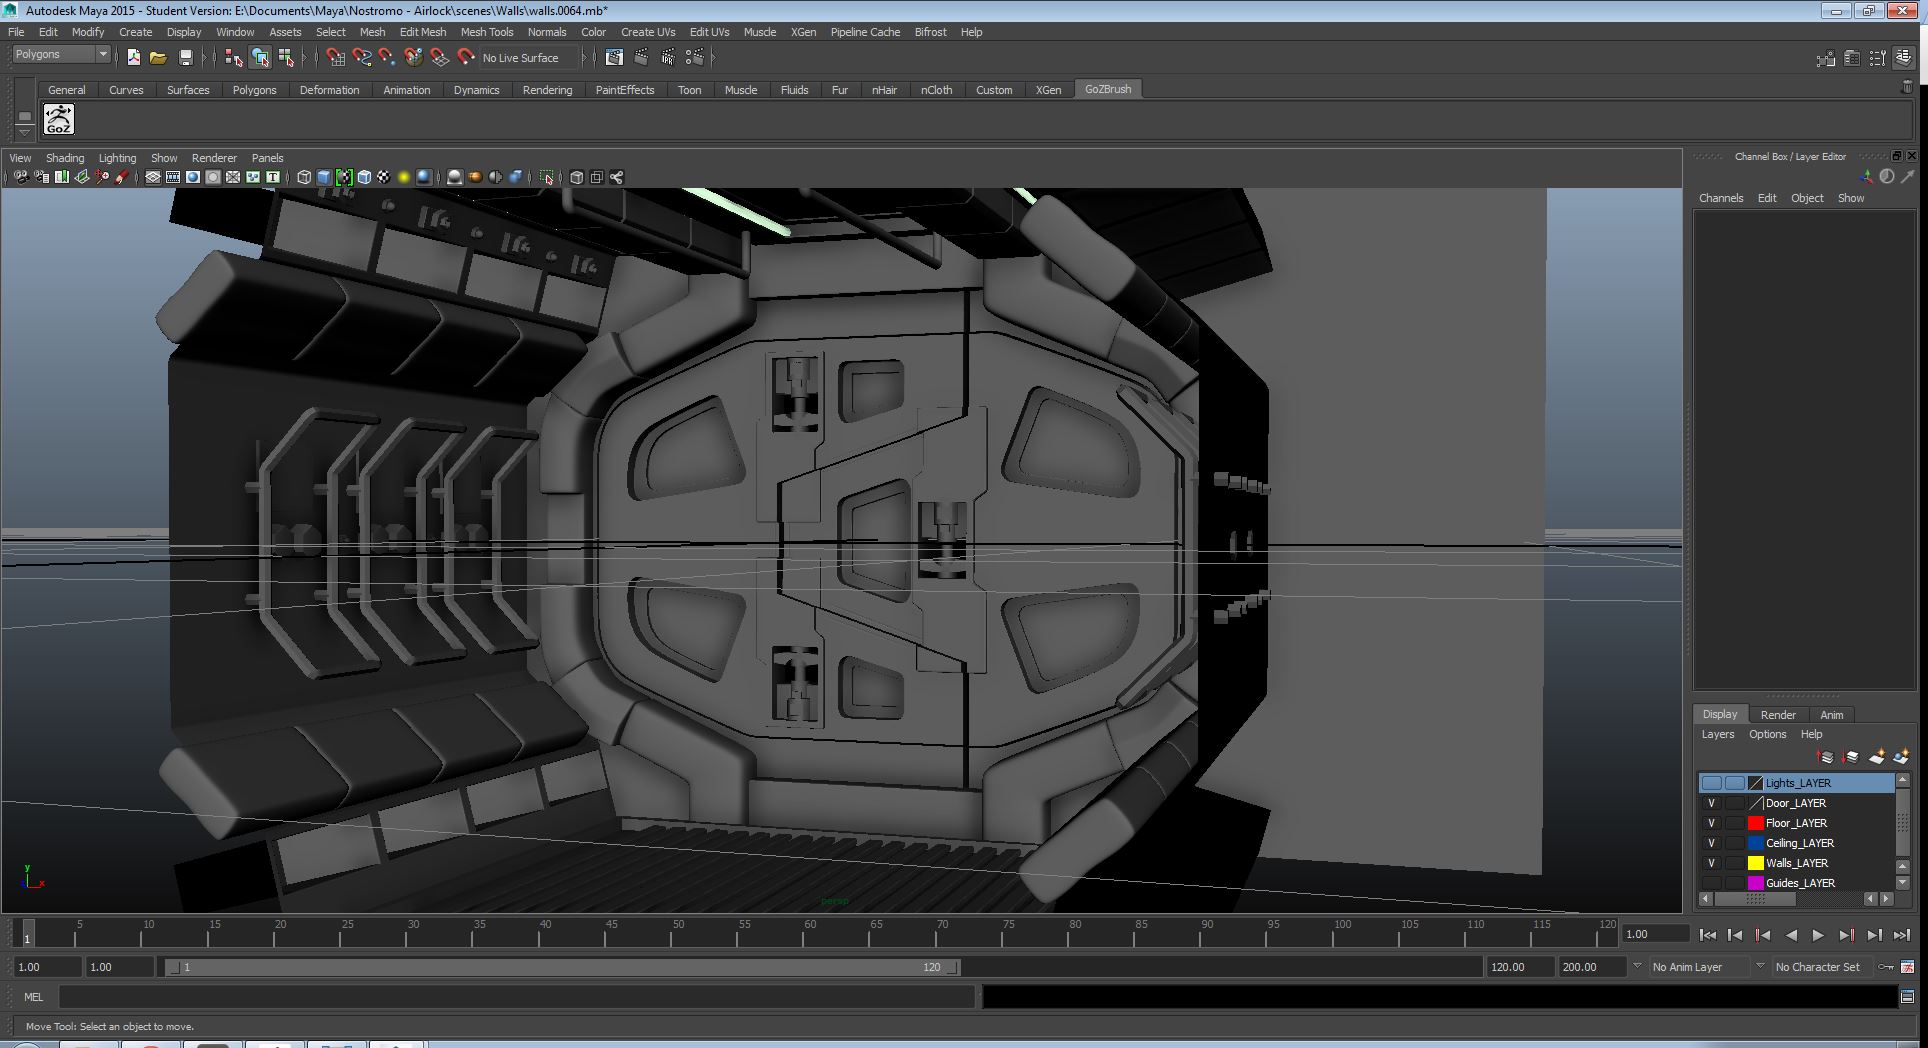Toggle visibility of Walls_LAYER
The image size is (1928, 1048).
point(1711,863)
